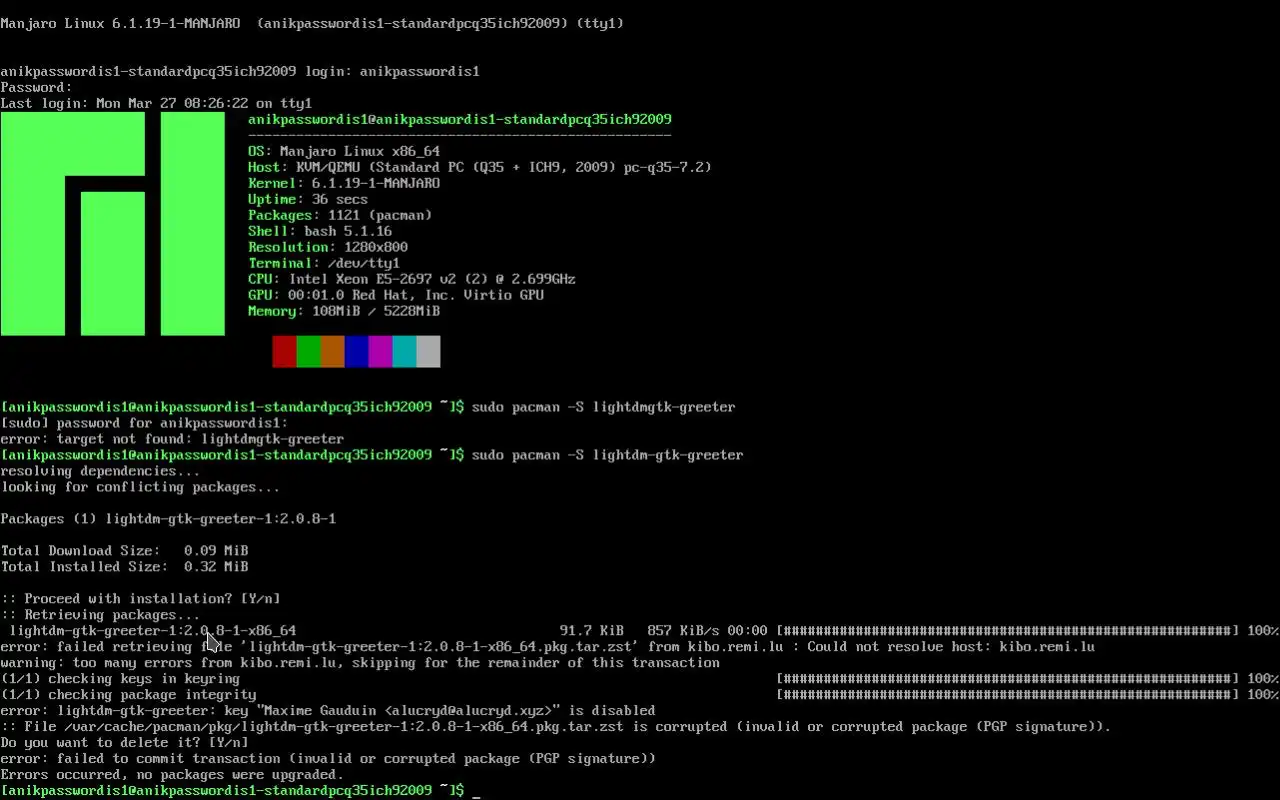Image resolution: width=1280 pixels, height=800 pixels.
Task: Click the green color block in palette
Action: pyautogui.click(x=308, y=351)
